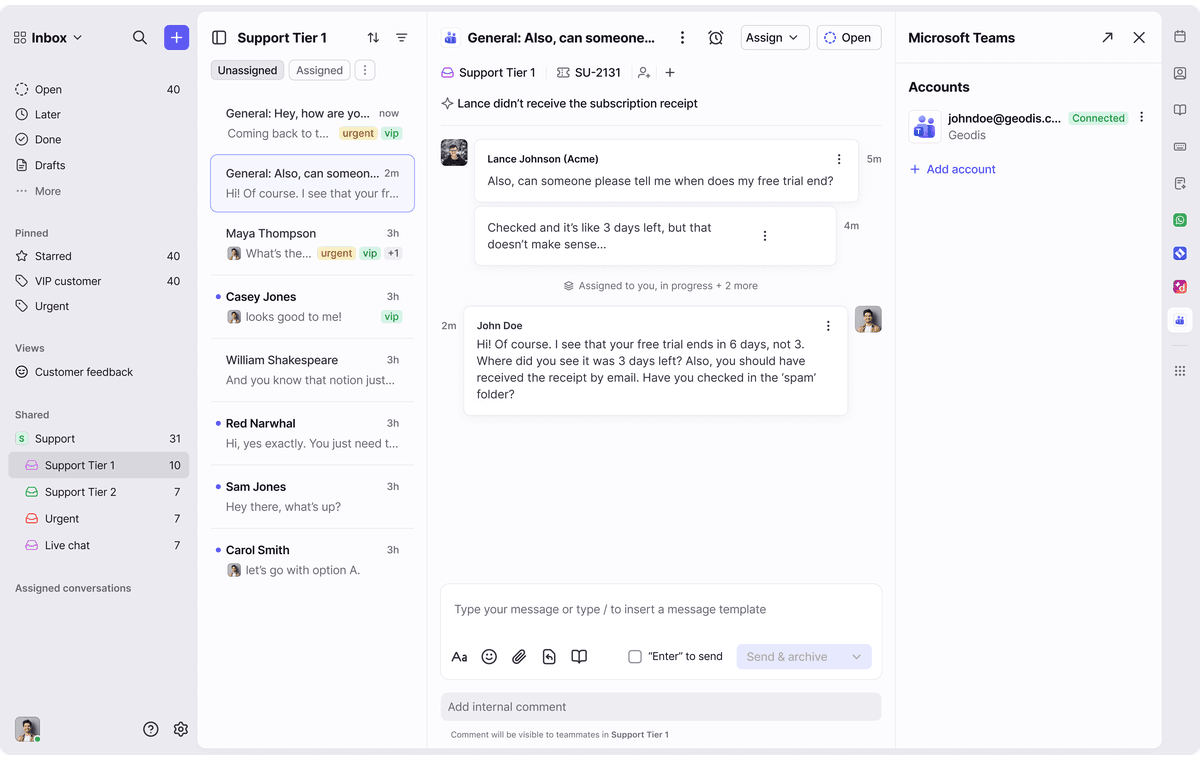Open contact details icon in right rail

(x=1180, y=73)
